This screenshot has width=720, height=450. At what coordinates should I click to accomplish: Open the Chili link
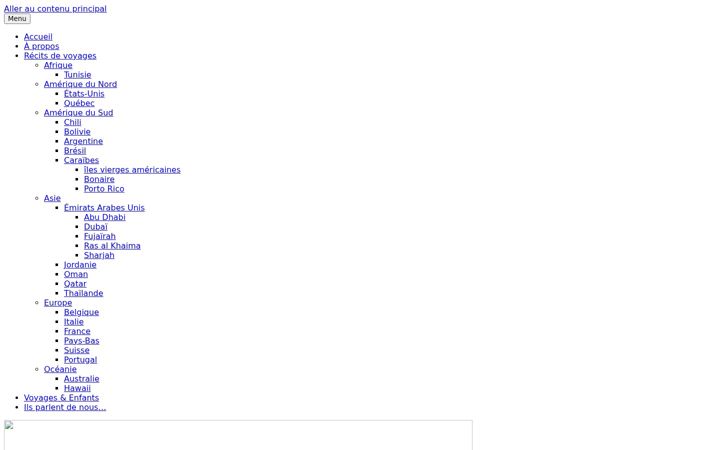[73, 122]
